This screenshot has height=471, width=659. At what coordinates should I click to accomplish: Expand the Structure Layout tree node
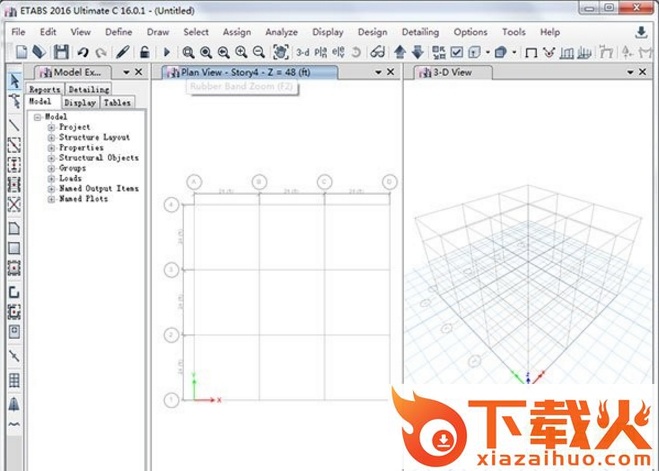click(51, 138)
